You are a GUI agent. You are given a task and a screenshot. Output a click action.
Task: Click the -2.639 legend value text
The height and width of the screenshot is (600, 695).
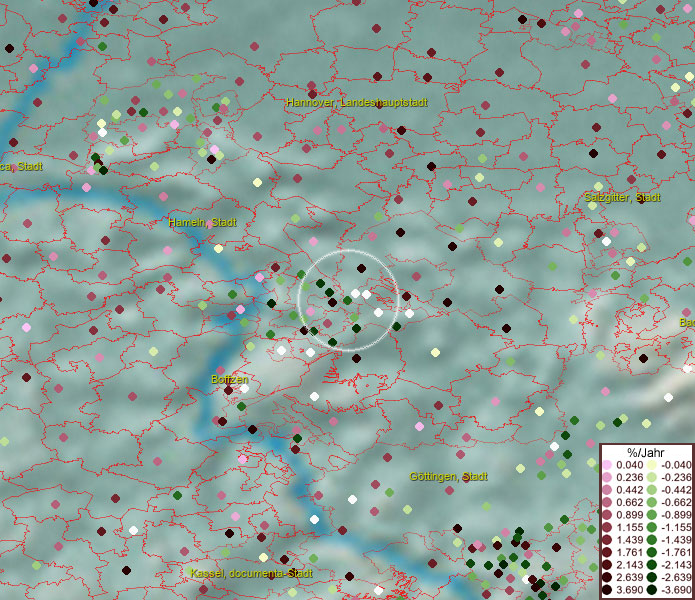point(675,578)
